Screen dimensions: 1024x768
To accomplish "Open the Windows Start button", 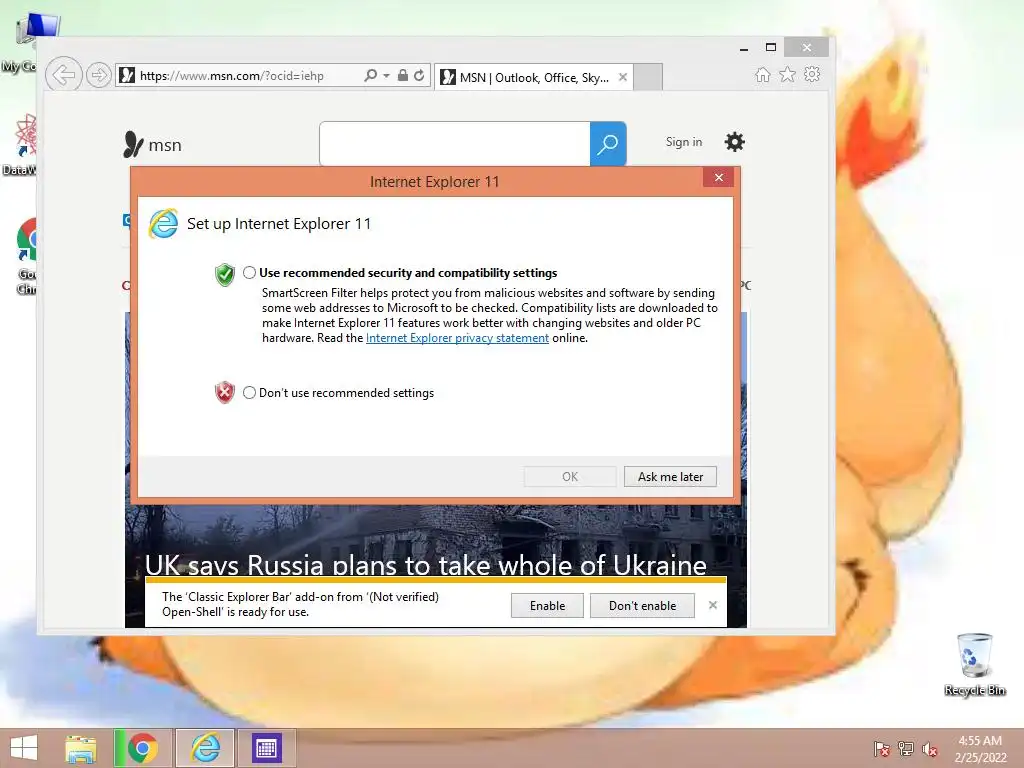I will click(x=24, y=748).
